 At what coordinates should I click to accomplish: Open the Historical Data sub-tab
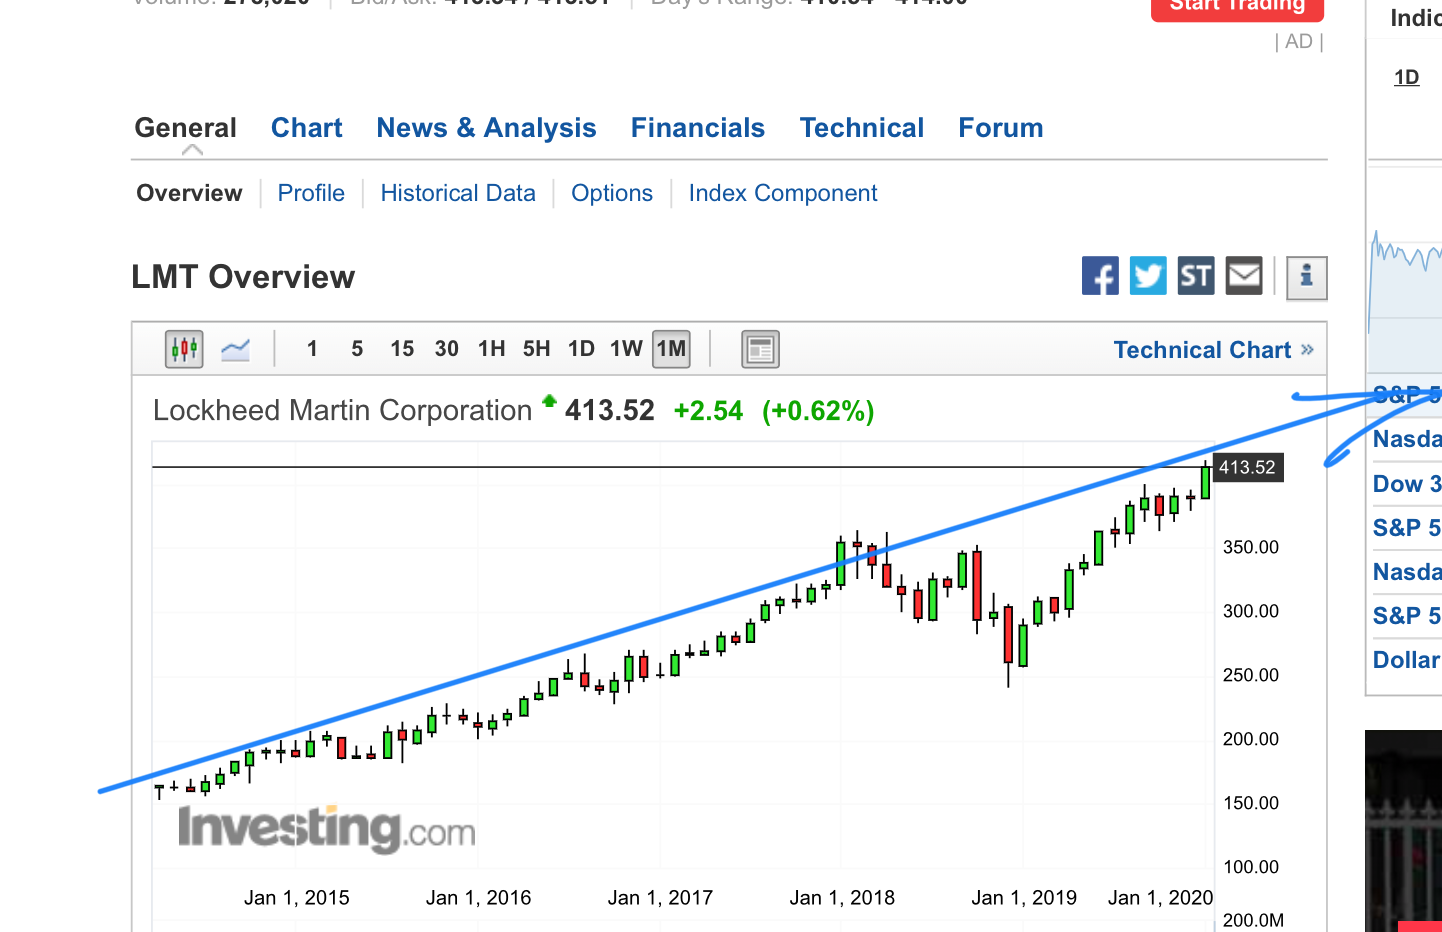(x=458, y=193)
